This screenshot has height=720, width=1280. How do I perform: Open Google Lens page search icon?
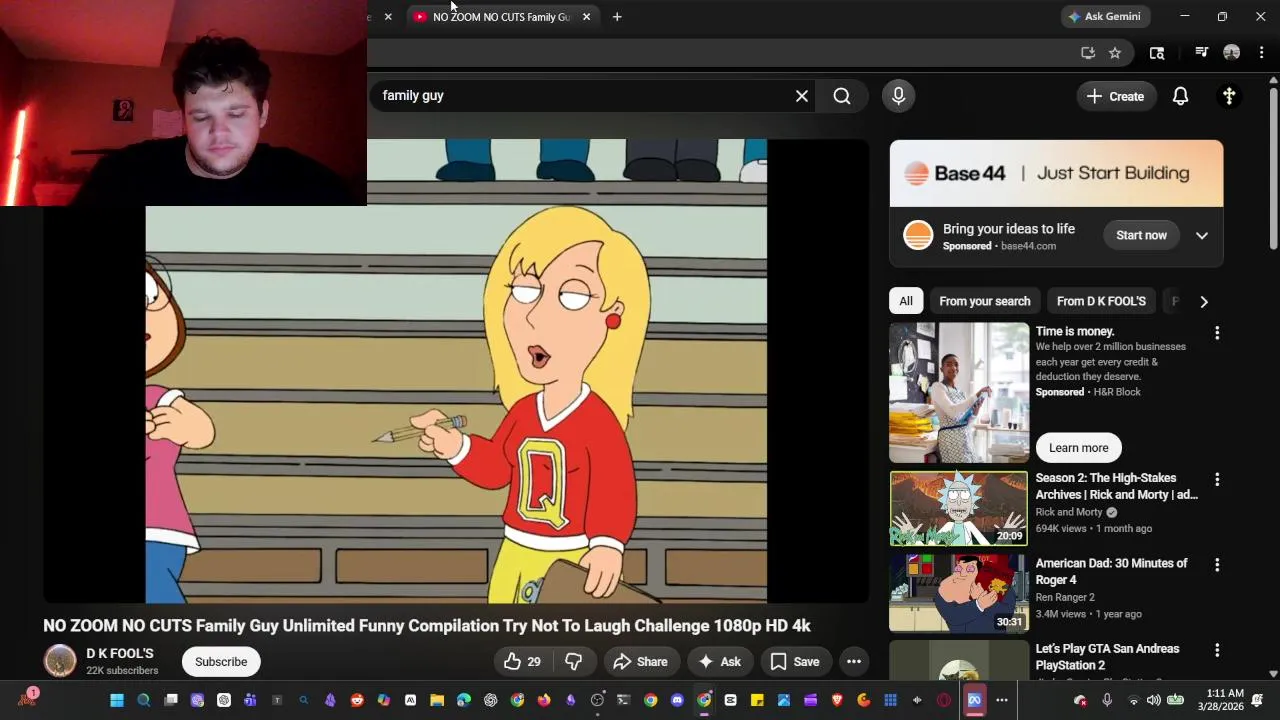click(1157, 53)
